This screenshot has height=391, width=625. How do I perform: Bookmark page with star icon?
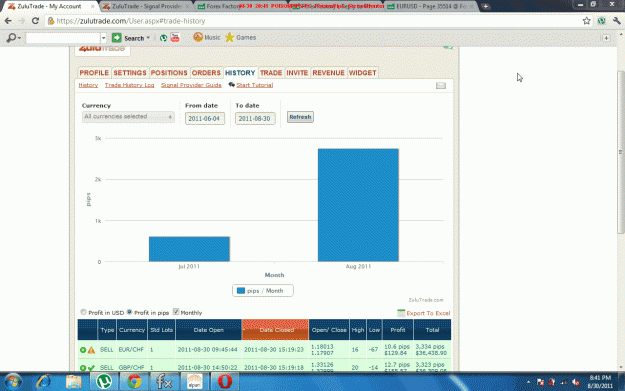pos(586,21)
